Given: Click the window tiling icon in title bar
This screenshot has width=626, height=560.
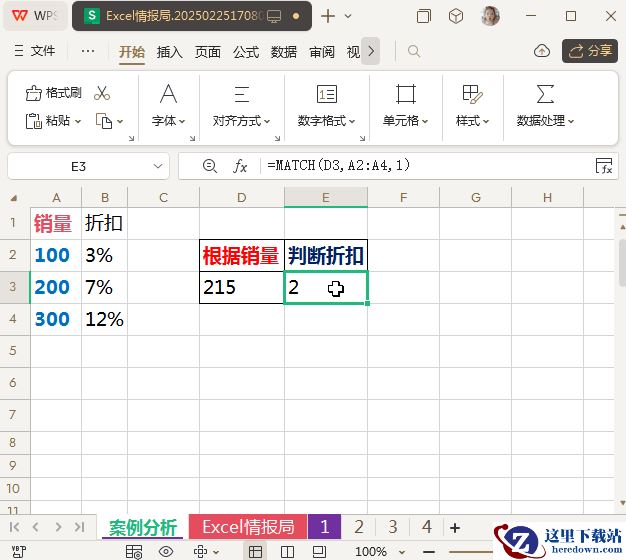Looking at the screenshot, I should point(424,16).
